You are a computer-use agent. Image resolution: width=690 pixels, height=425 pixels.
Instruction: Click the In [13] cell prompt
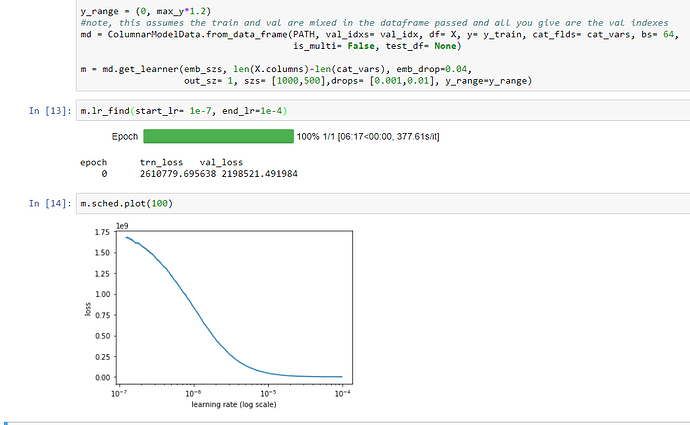pos(50,111)
